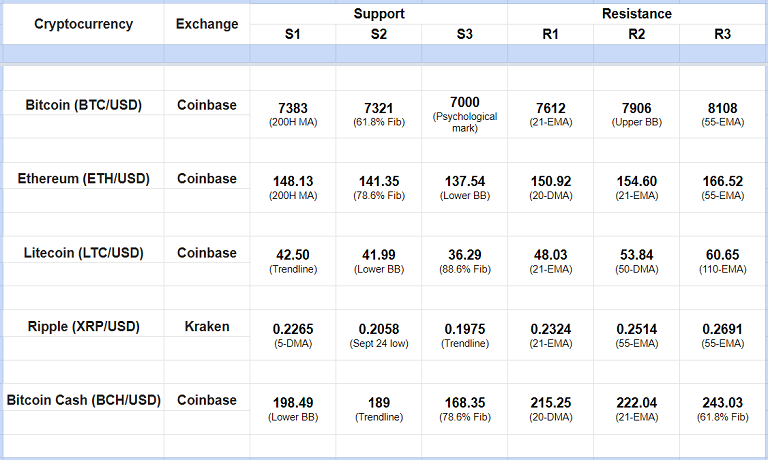Image resolution: width=768 pixels, height=460 pixels.
Task: Select Bitcoin's 8108 resistance value
Action: pos(723,107)
